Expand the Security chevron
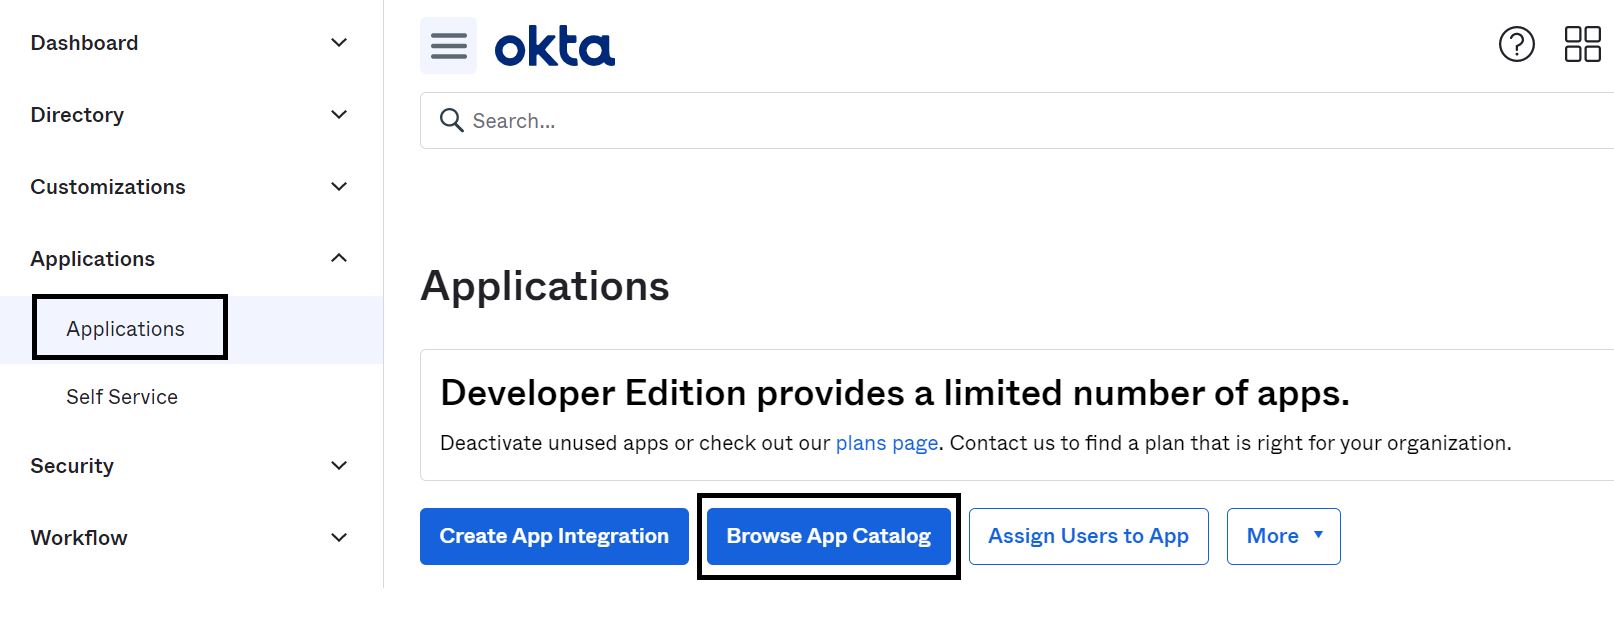 pos(339,466)
